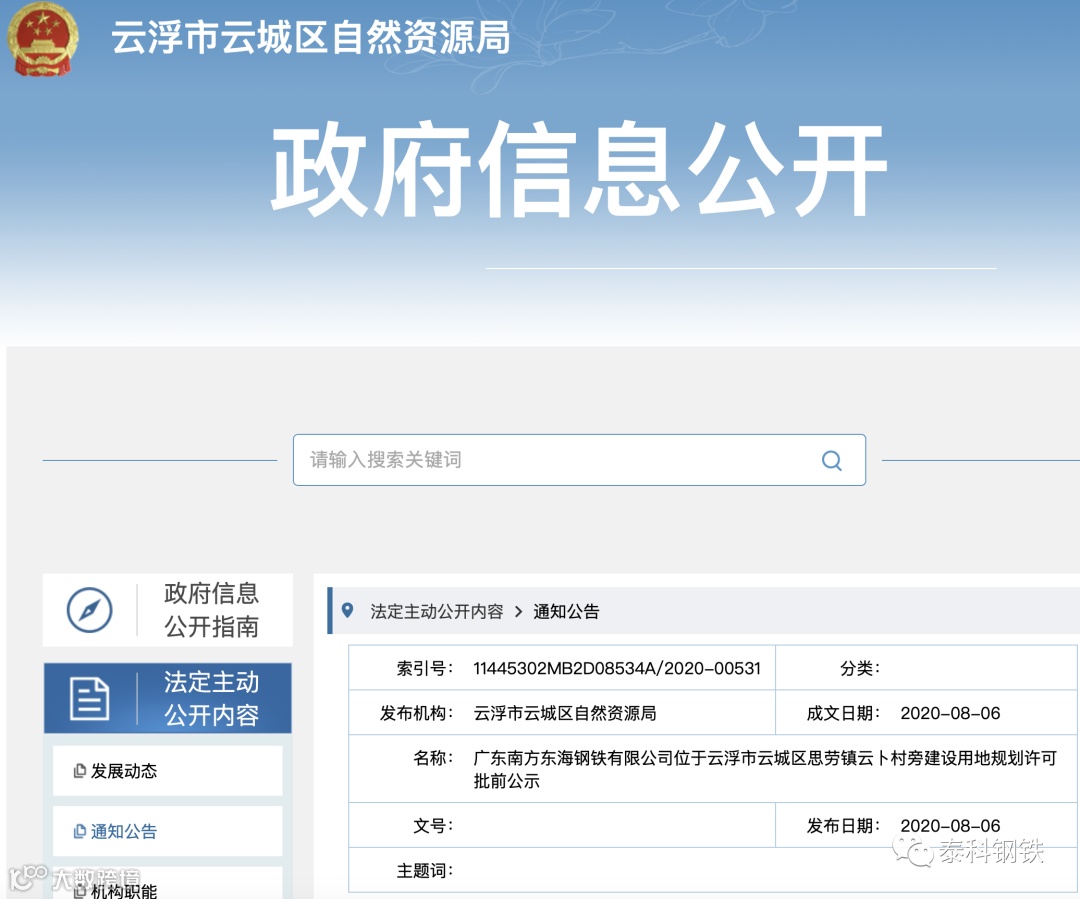
Task: Go to 法定主动公开内容 breadcrumb
Action: coord(437,611)
